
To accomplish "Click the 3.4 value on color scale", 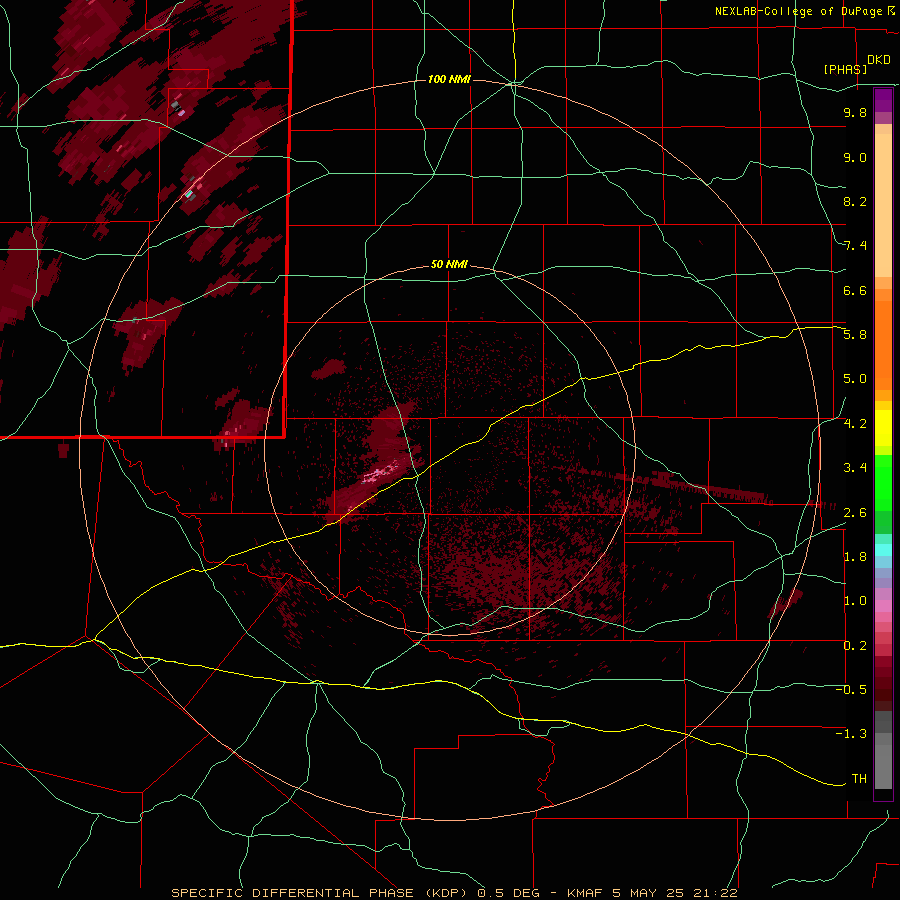I will click(x=855, y=468).
